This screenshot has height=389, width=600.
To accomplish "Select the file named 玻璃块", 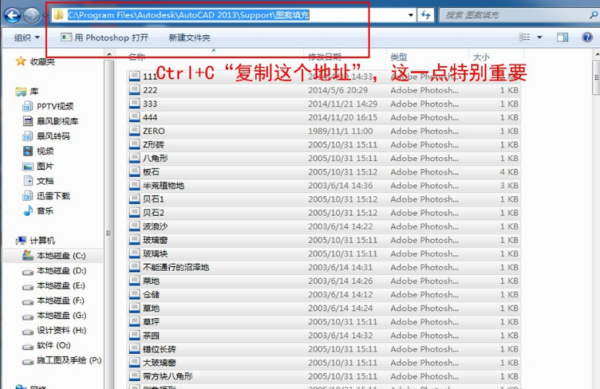I will (x=323, y=254).
